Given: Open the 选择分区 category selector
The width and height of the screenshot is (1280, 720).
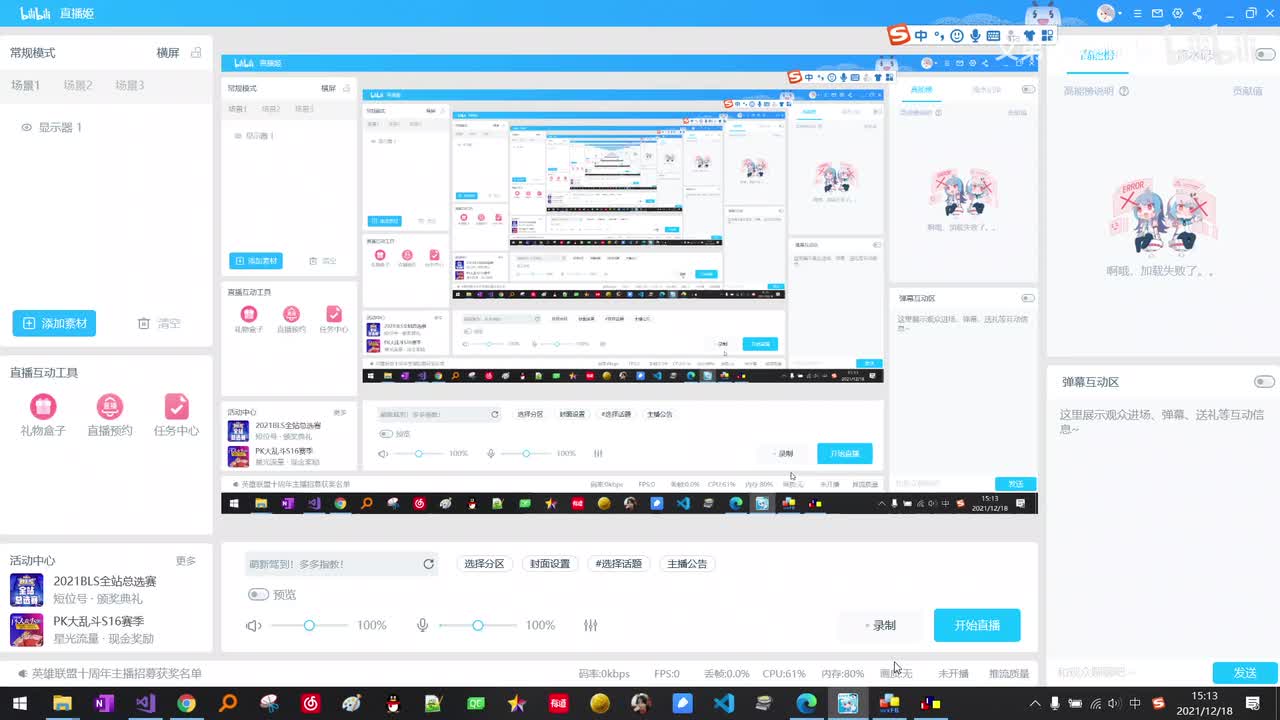Looking at the screenshot, I should (484, 564).
